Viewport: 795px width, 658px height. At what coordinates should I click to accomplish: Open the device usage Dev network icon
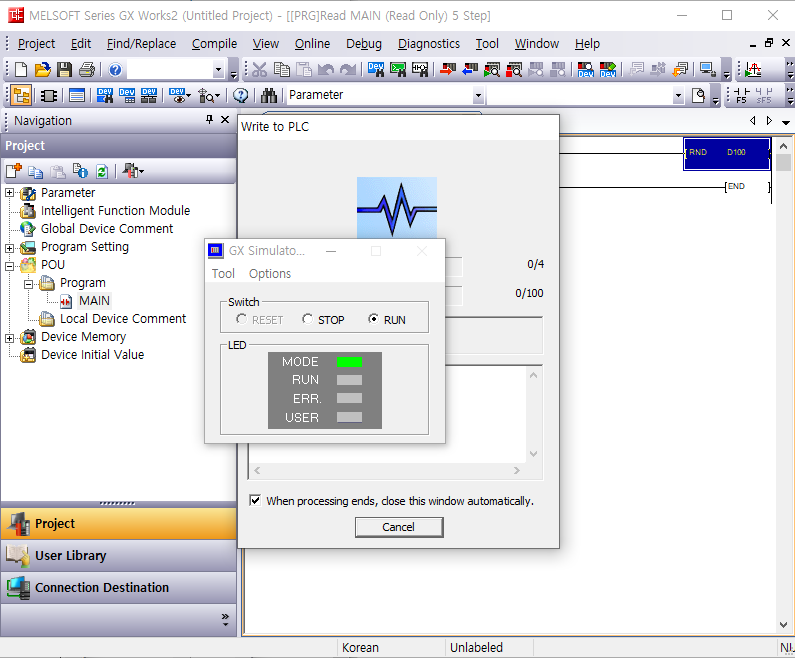(x=149, y=95)
